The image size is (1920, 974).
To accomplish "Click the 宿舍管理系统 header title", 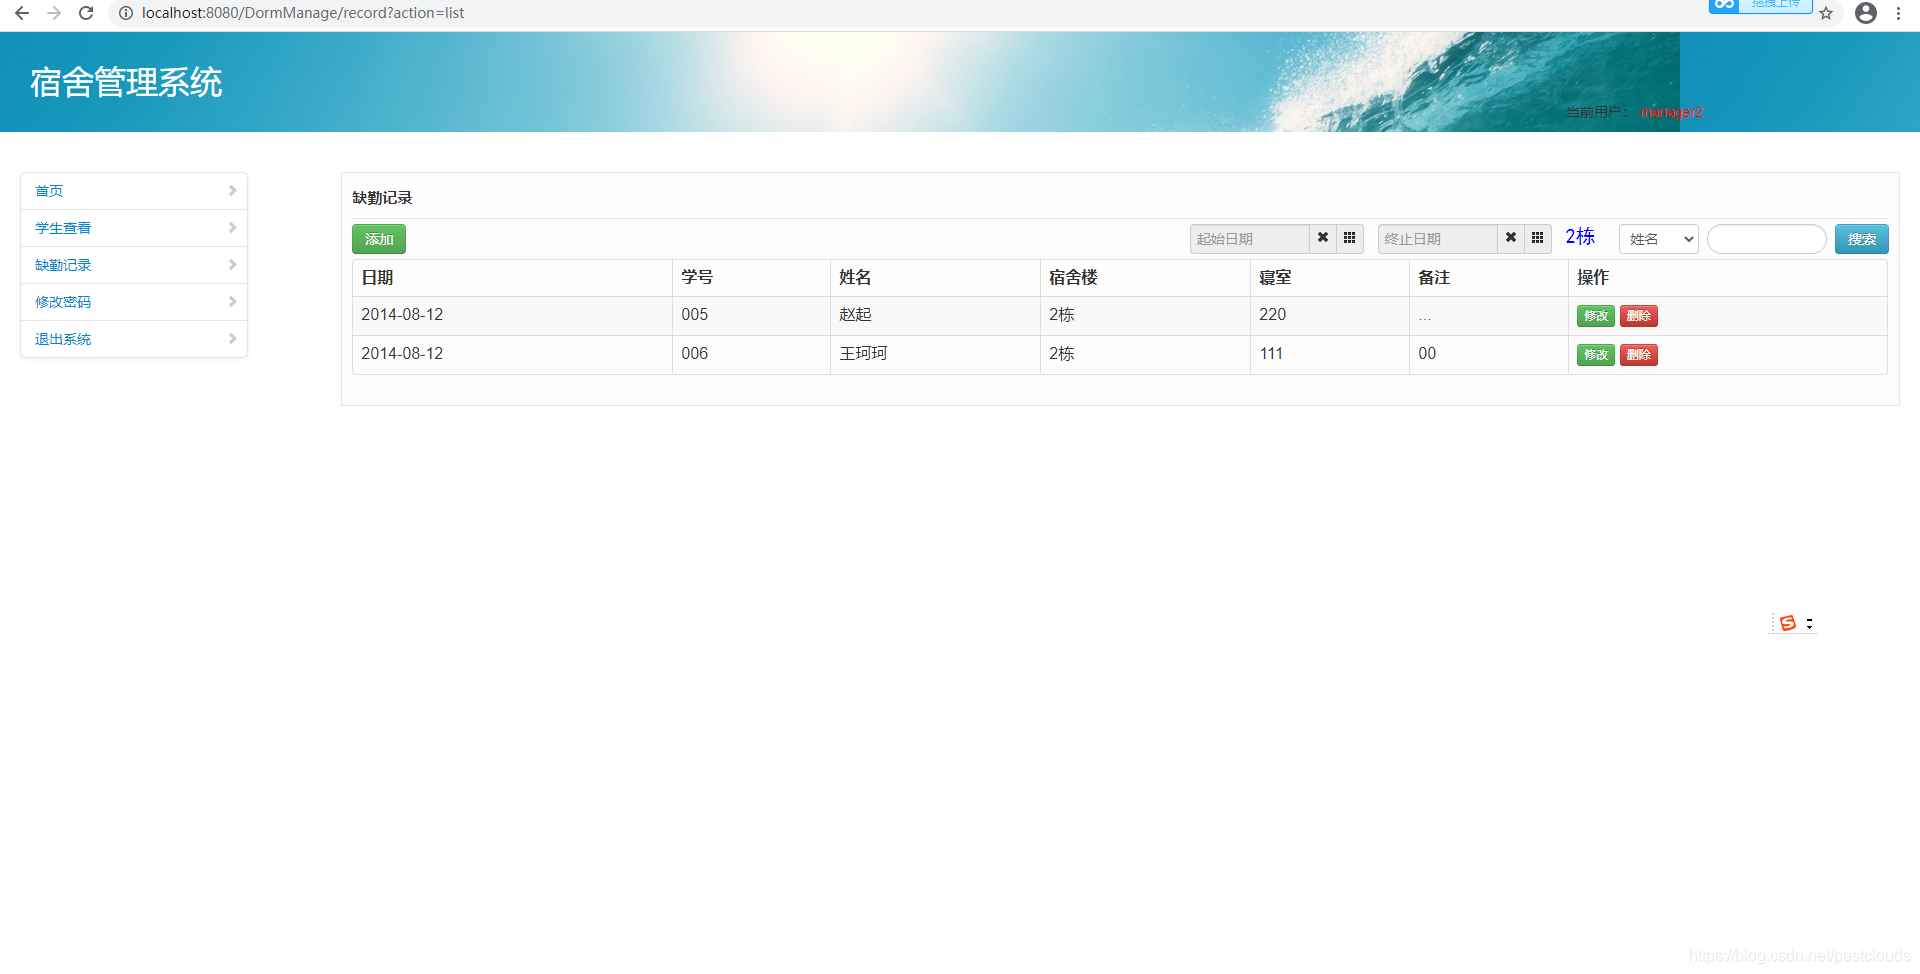I will 126,82.
